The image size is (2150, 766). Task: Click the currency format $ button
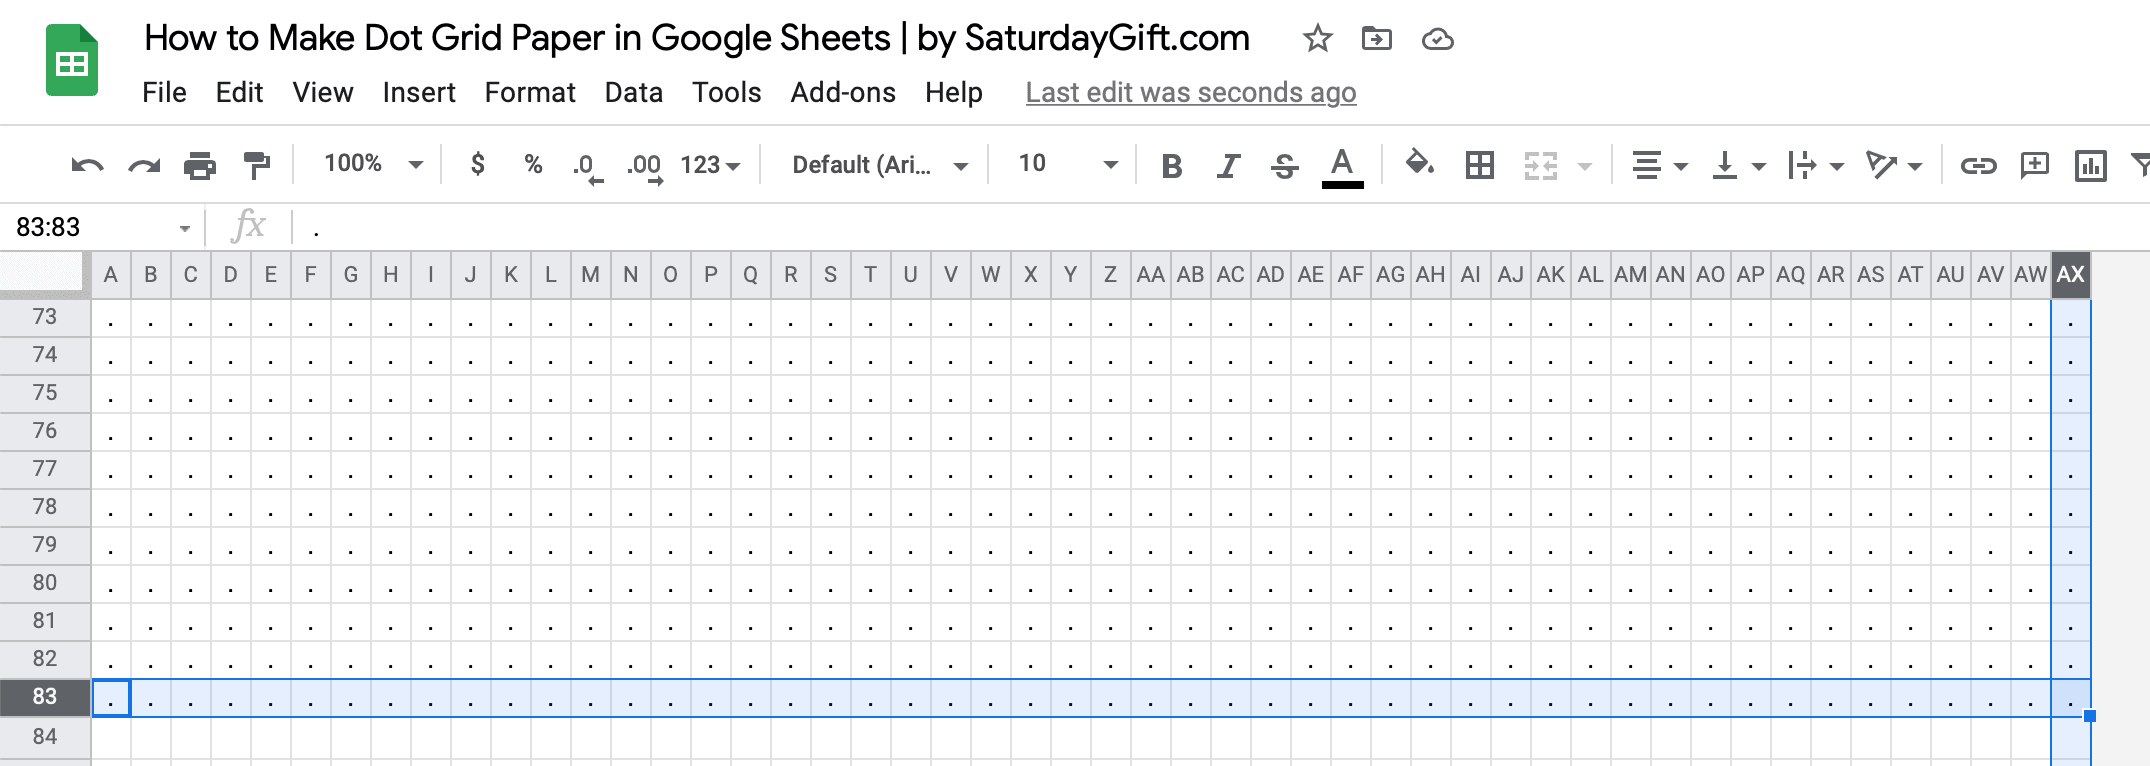(x=478, y=164)
